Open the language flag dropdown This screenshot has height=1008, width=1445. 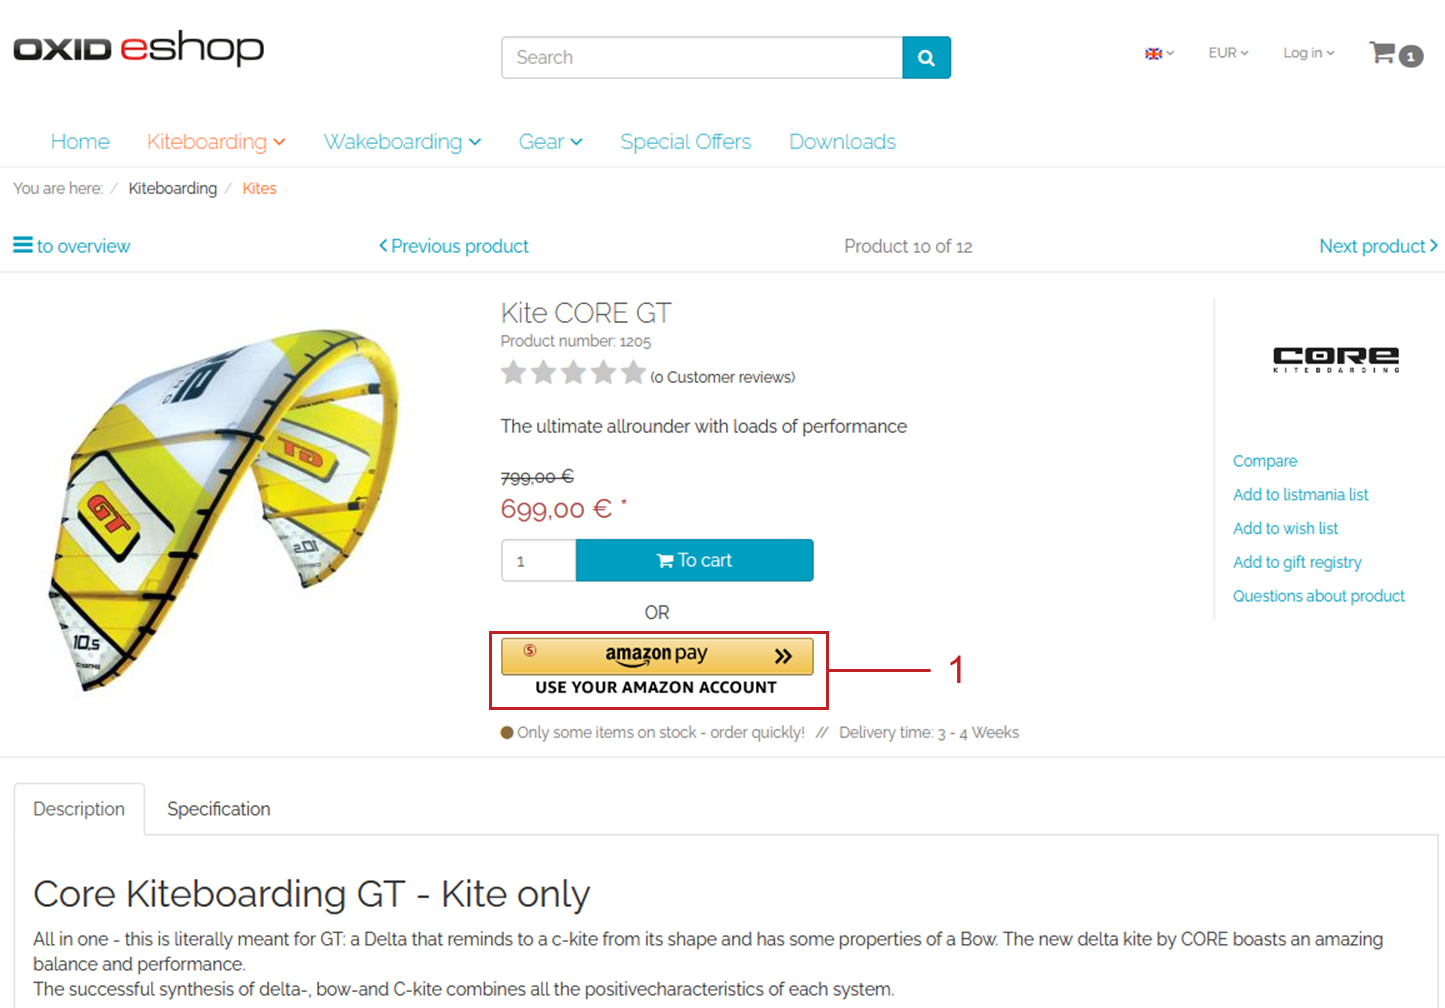pos(1158,53)
